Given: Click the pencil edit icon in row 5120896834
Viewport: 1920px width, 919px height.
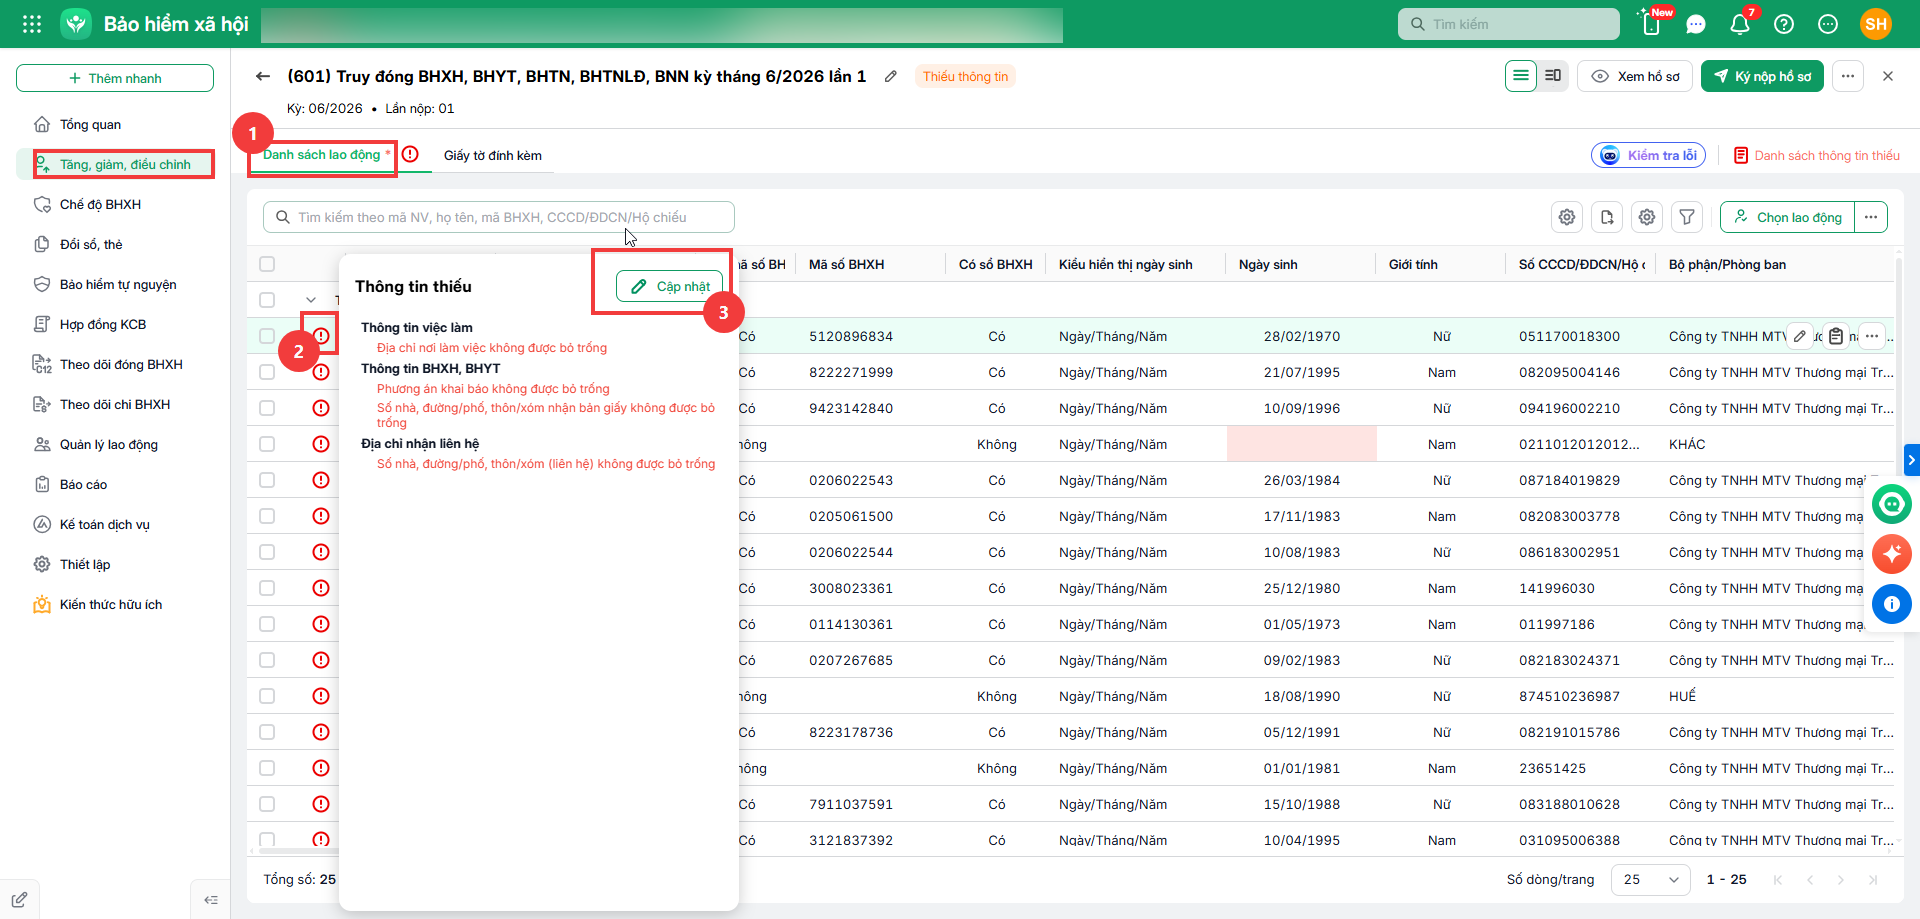Looking at the screenshot, I should [x=1800, y=336].
